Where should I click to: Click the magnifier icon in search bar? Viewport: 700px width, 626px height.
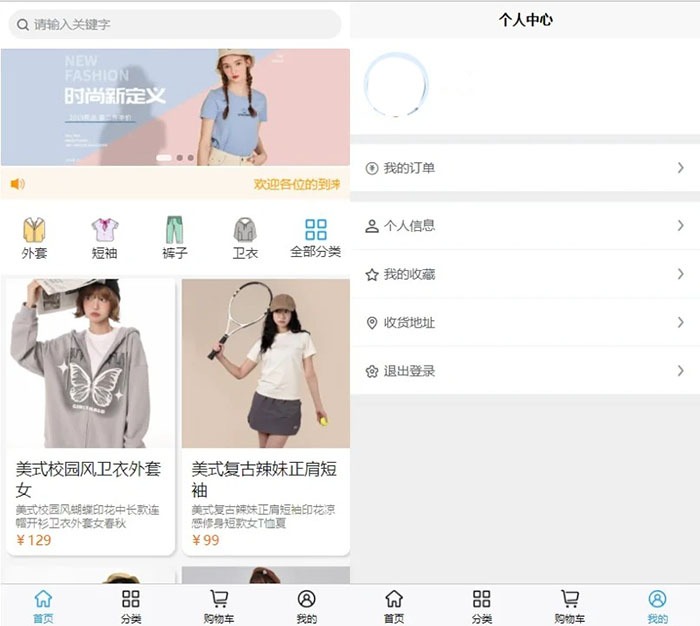point(23,24)
